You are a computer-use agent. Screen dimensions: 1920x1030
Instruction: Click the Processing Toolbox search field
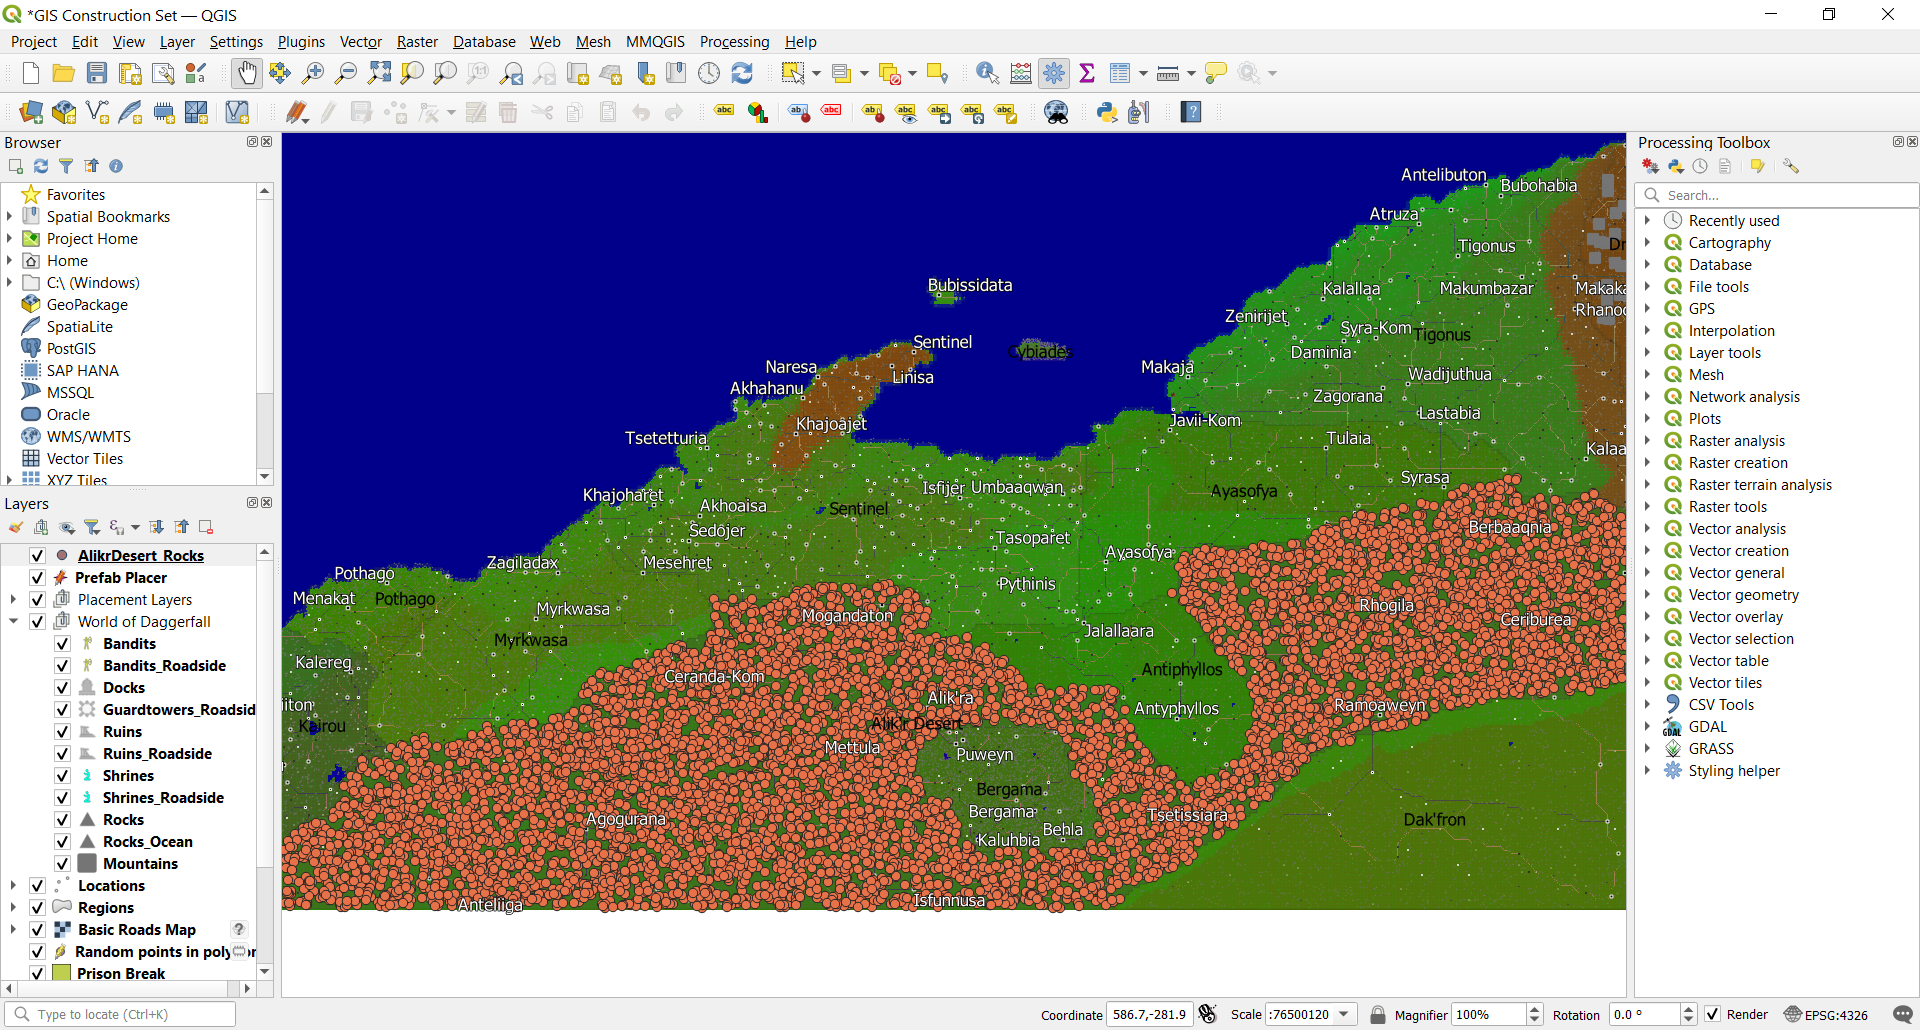[x=1776, y=195]
